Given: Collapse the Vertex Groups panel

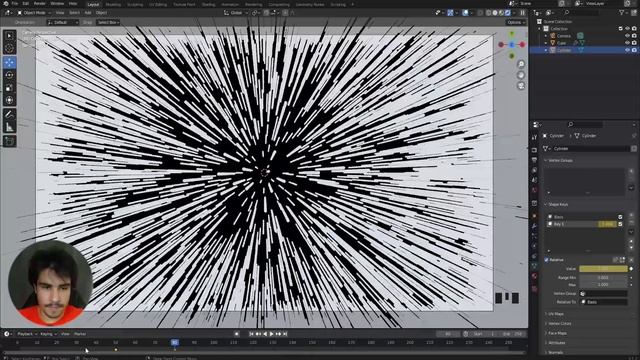Looking at the screenshot, I should [x=560, y=160].
